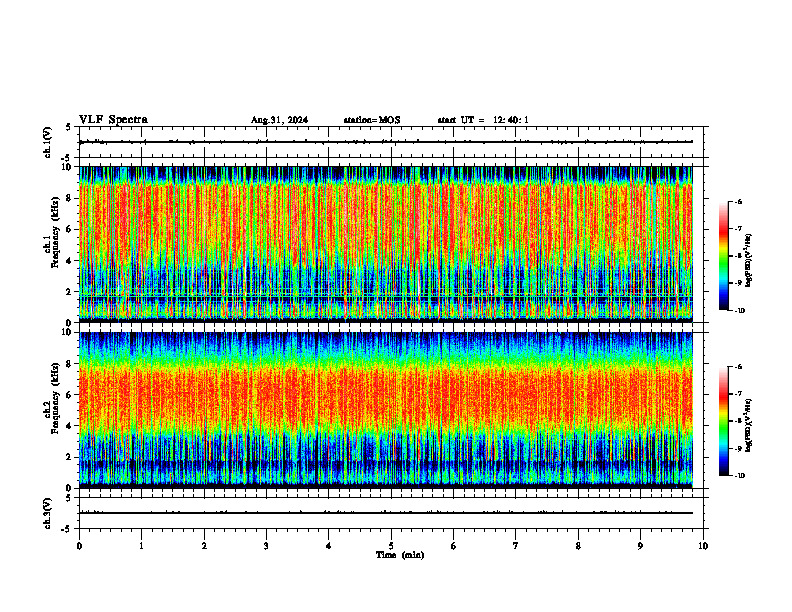Click time axis tick label "6"

(454, 546)
